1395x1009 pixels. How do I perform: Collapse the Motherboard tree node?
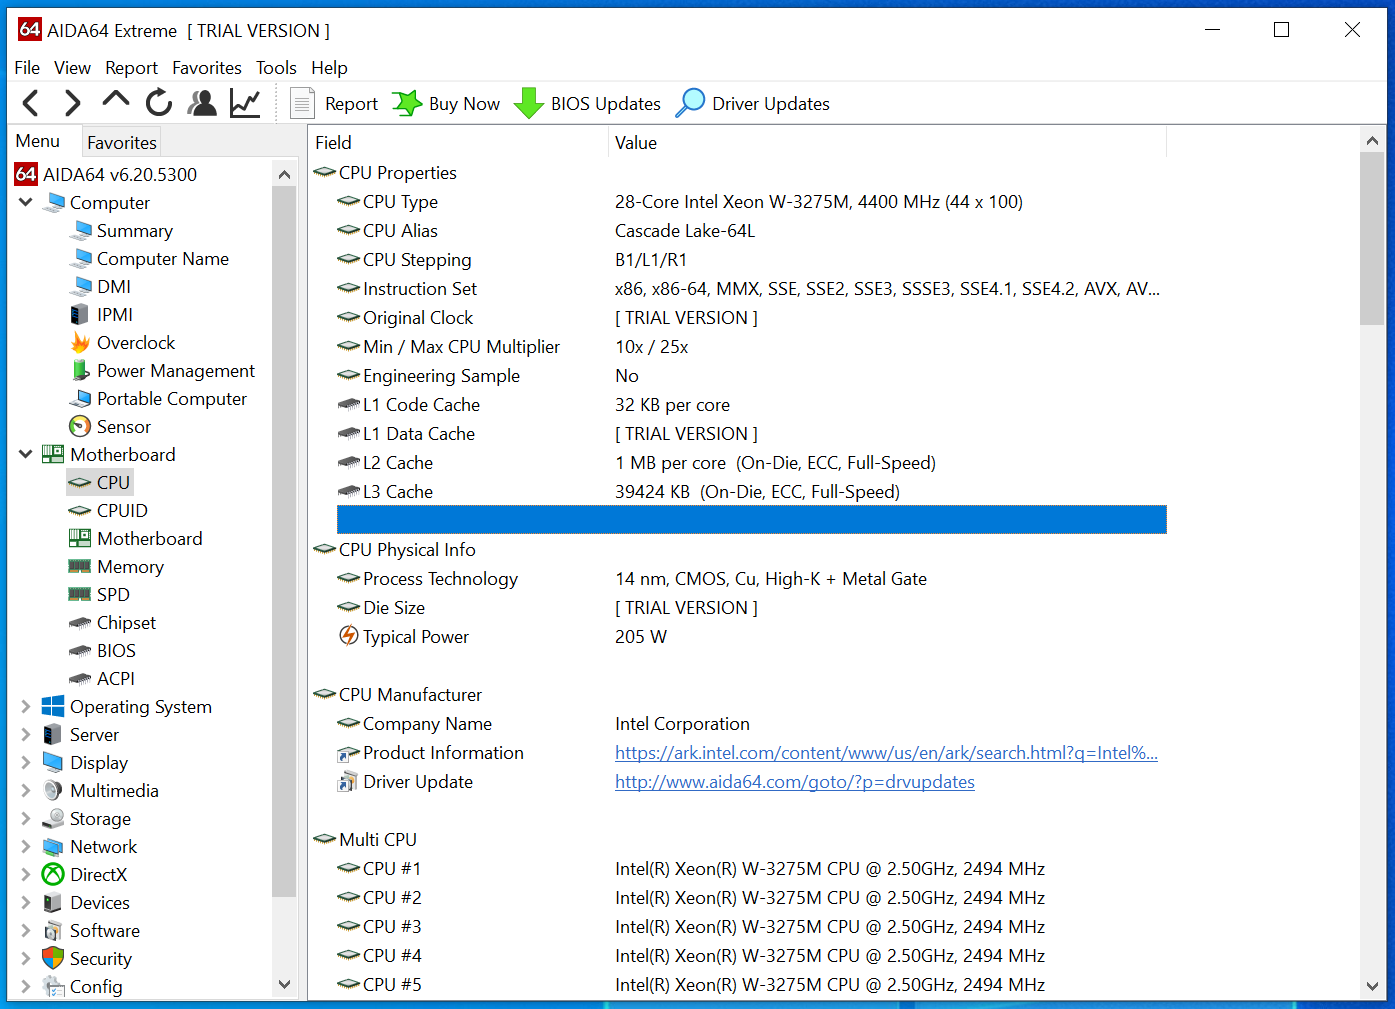26,454
